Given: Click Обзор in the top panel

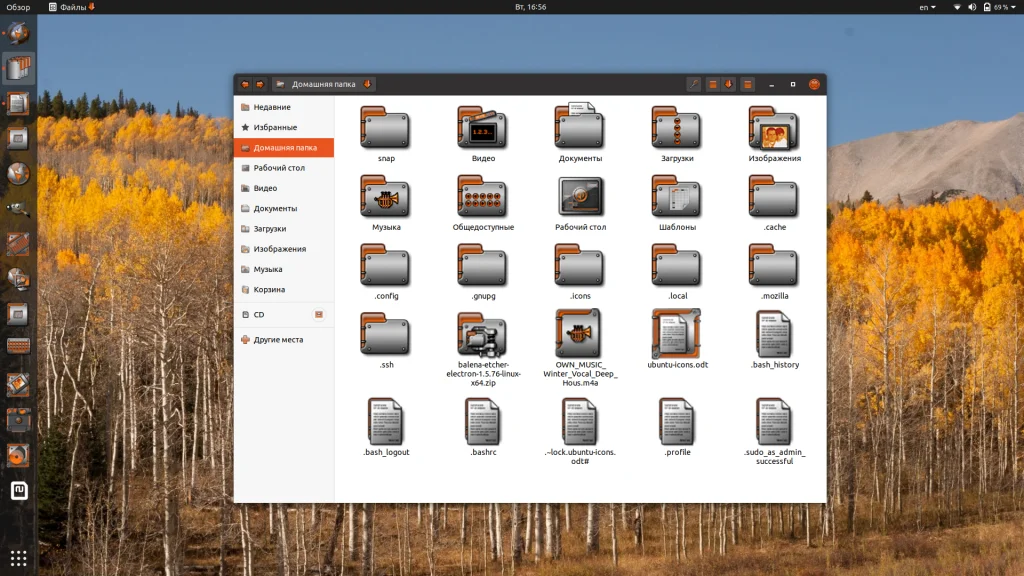Looking at the screenshot, I should [x=18, y=7].
